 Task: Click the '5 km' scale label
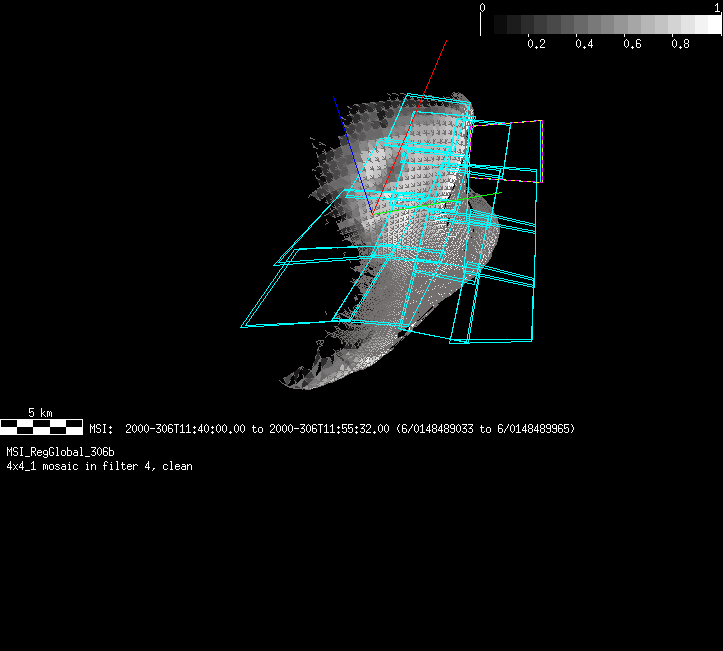[40, 413]
